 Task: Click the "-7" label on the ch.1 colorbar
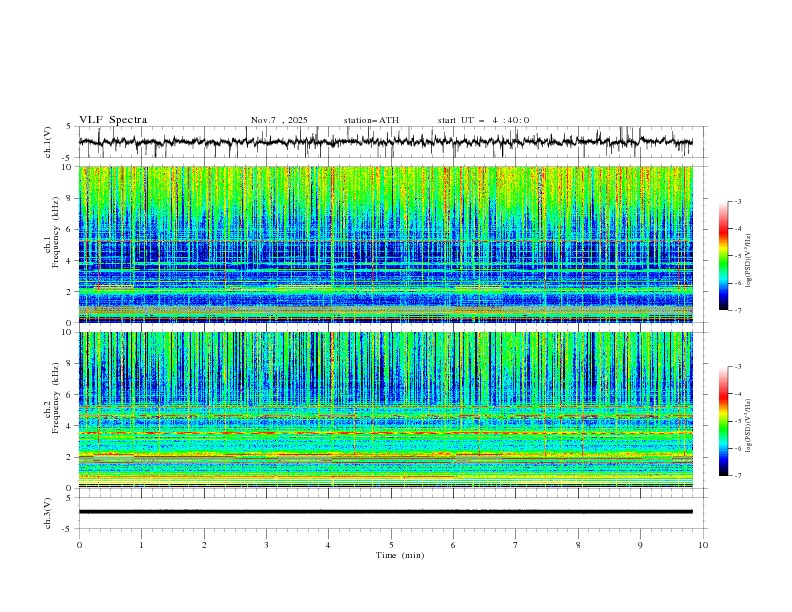pos(738,310)
